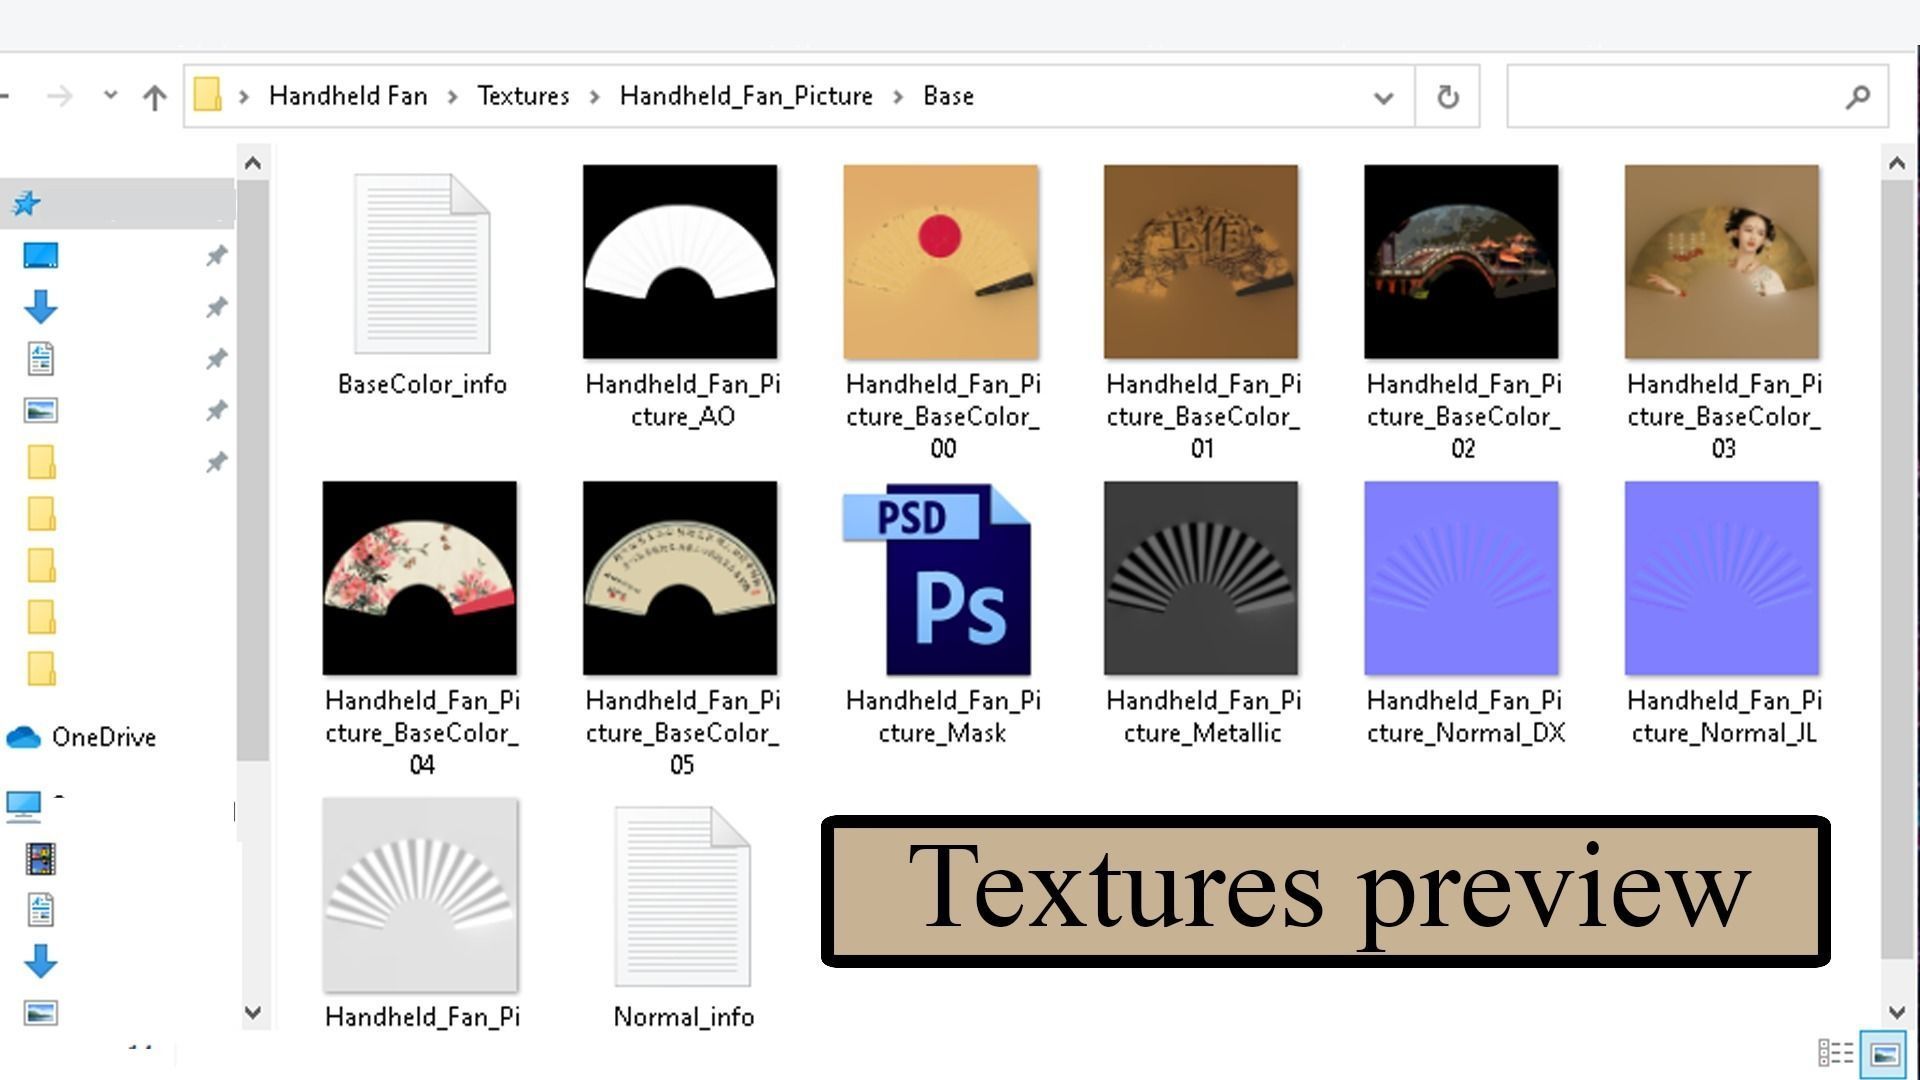Viewport: 1920px width, 1080px height.
Task: Select the Handheld_Fan_Picture_Normal_DX texture thumbnail
Action: pos(1461,578)
